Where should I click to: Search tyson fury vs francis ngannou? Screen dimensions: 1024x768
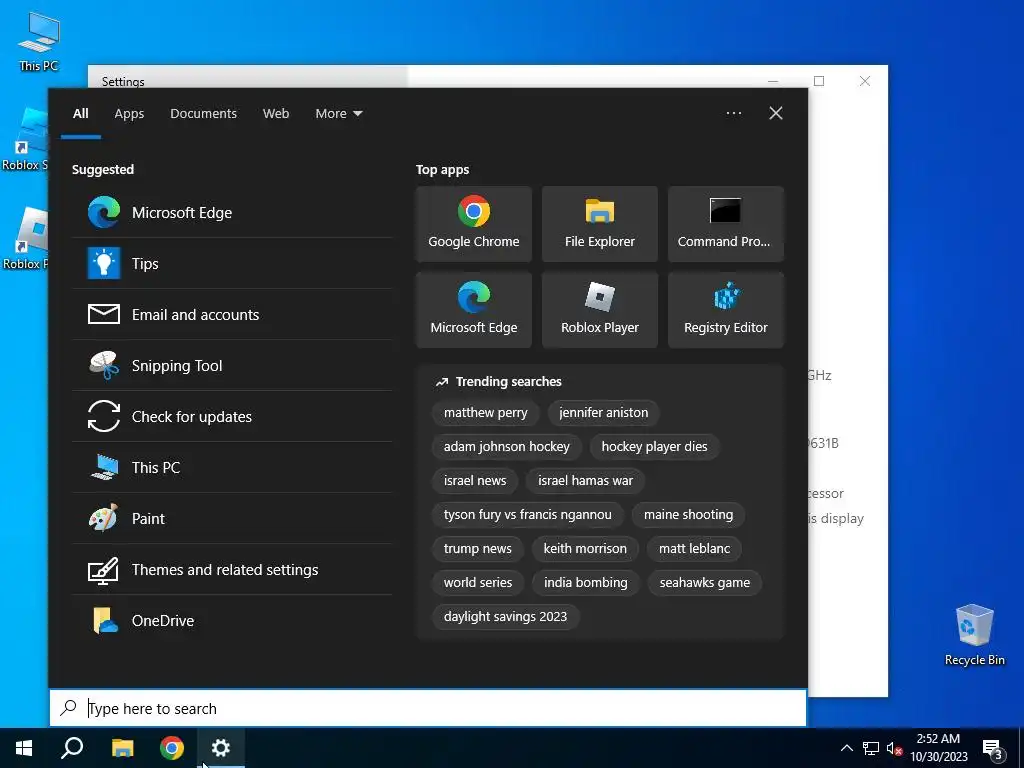point(528,515)
